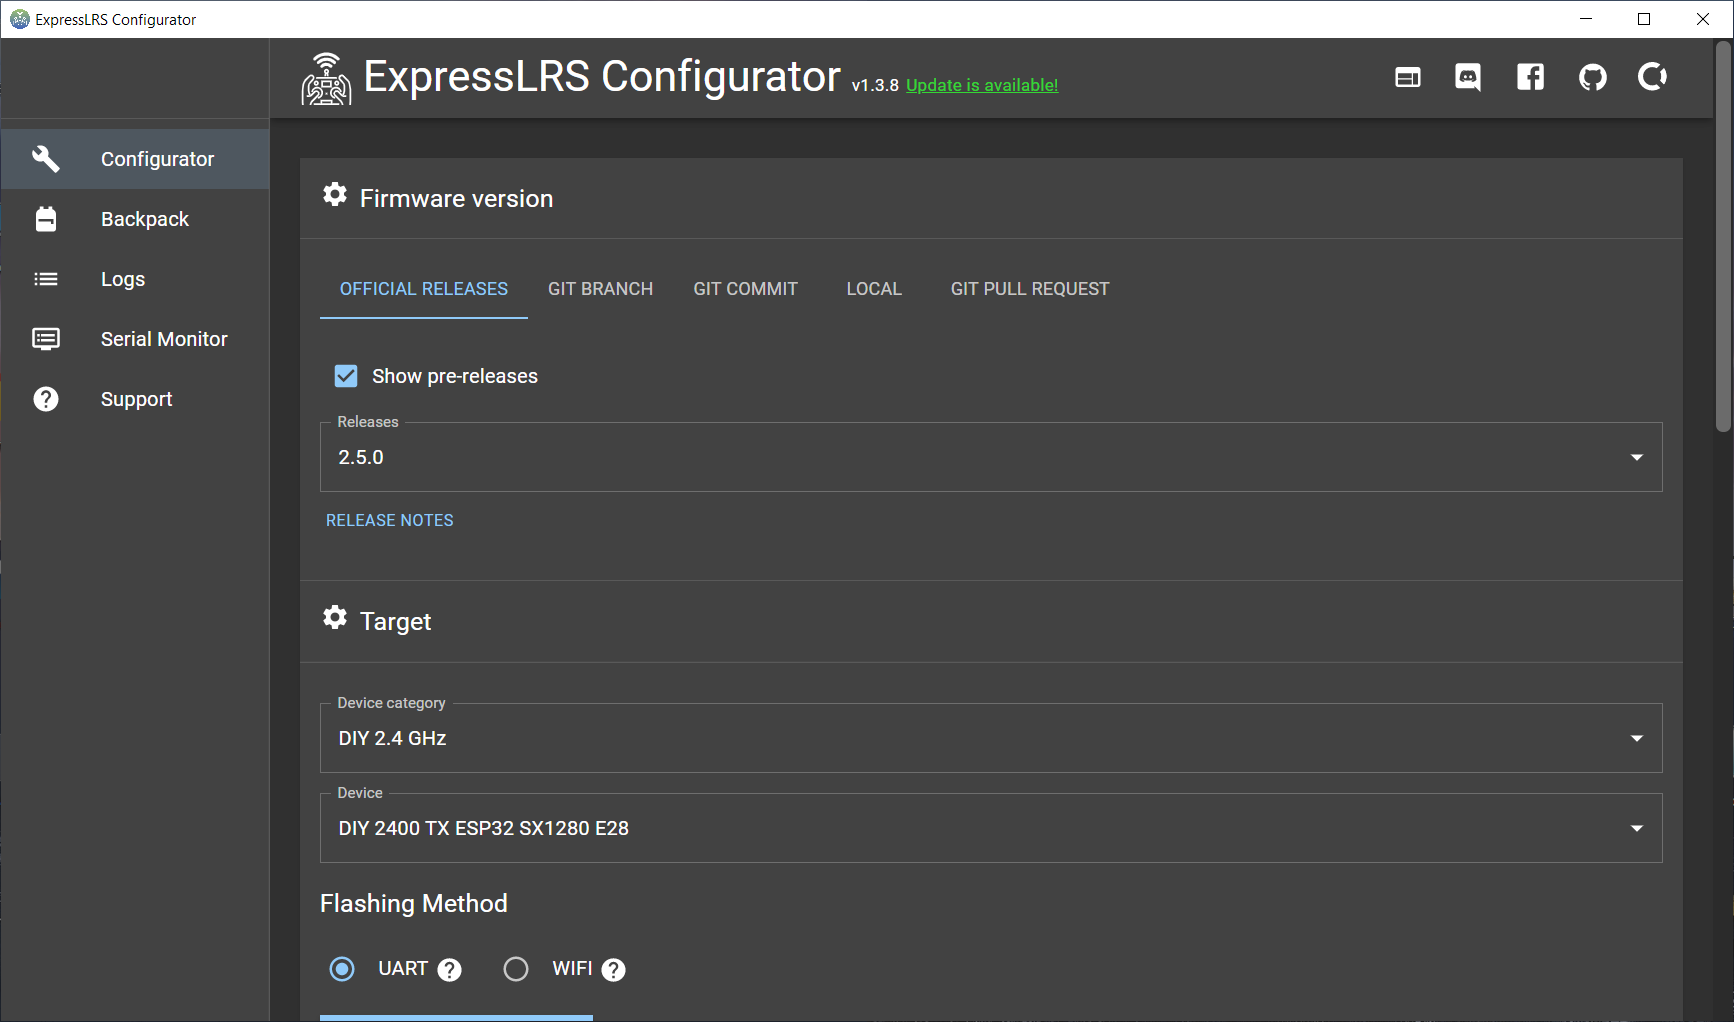Open the Logs menu item

tap(135, 279)
